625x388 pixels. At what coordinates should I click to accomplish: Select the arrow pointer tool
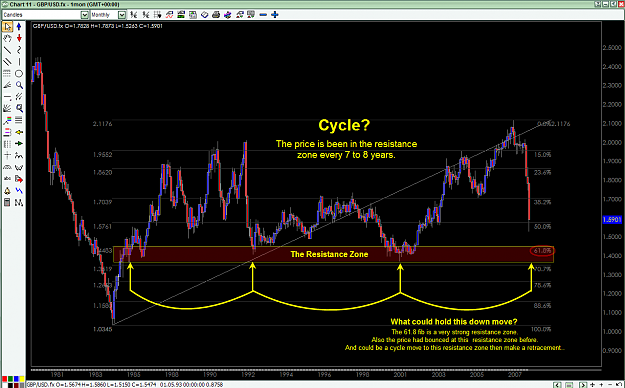7,27
